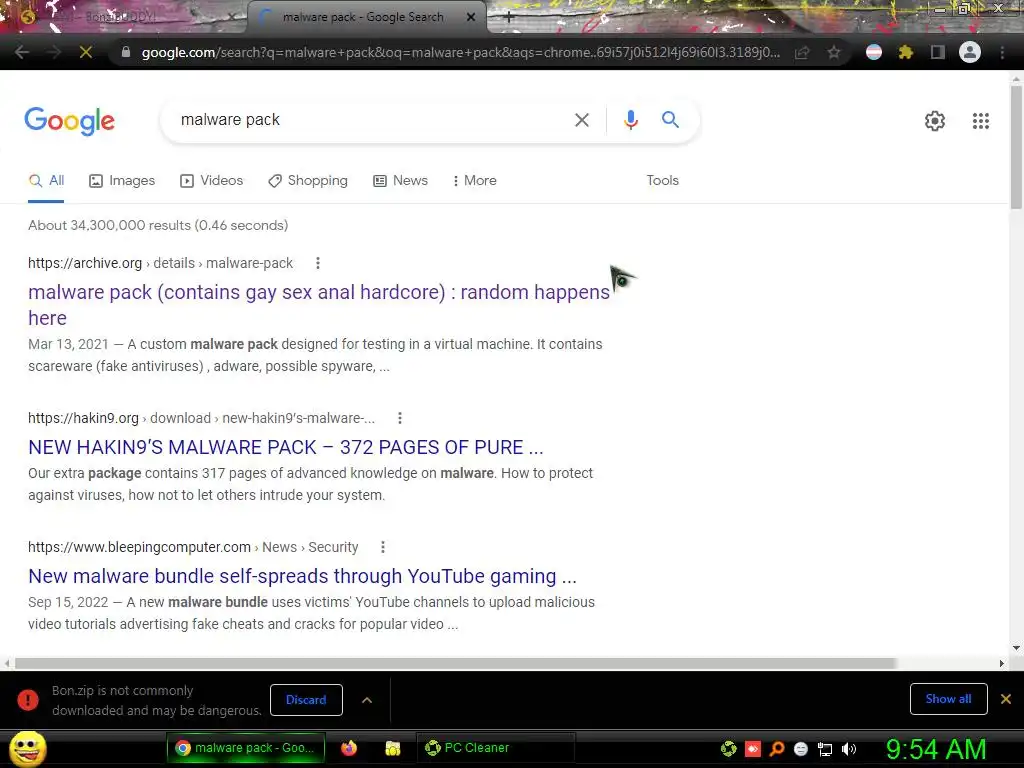1024x768 pixels.
Task: Click the red tray icon
Action: coord(753,749)
